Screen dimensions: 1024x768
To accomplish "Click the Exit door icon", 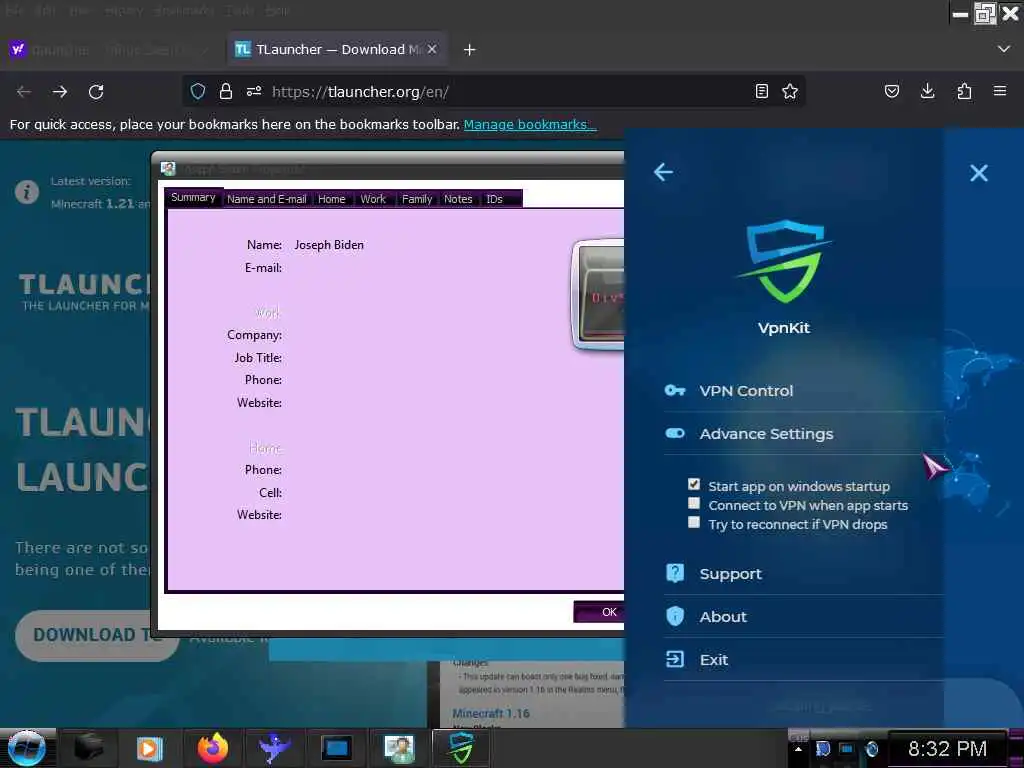I will coord(675,659).
